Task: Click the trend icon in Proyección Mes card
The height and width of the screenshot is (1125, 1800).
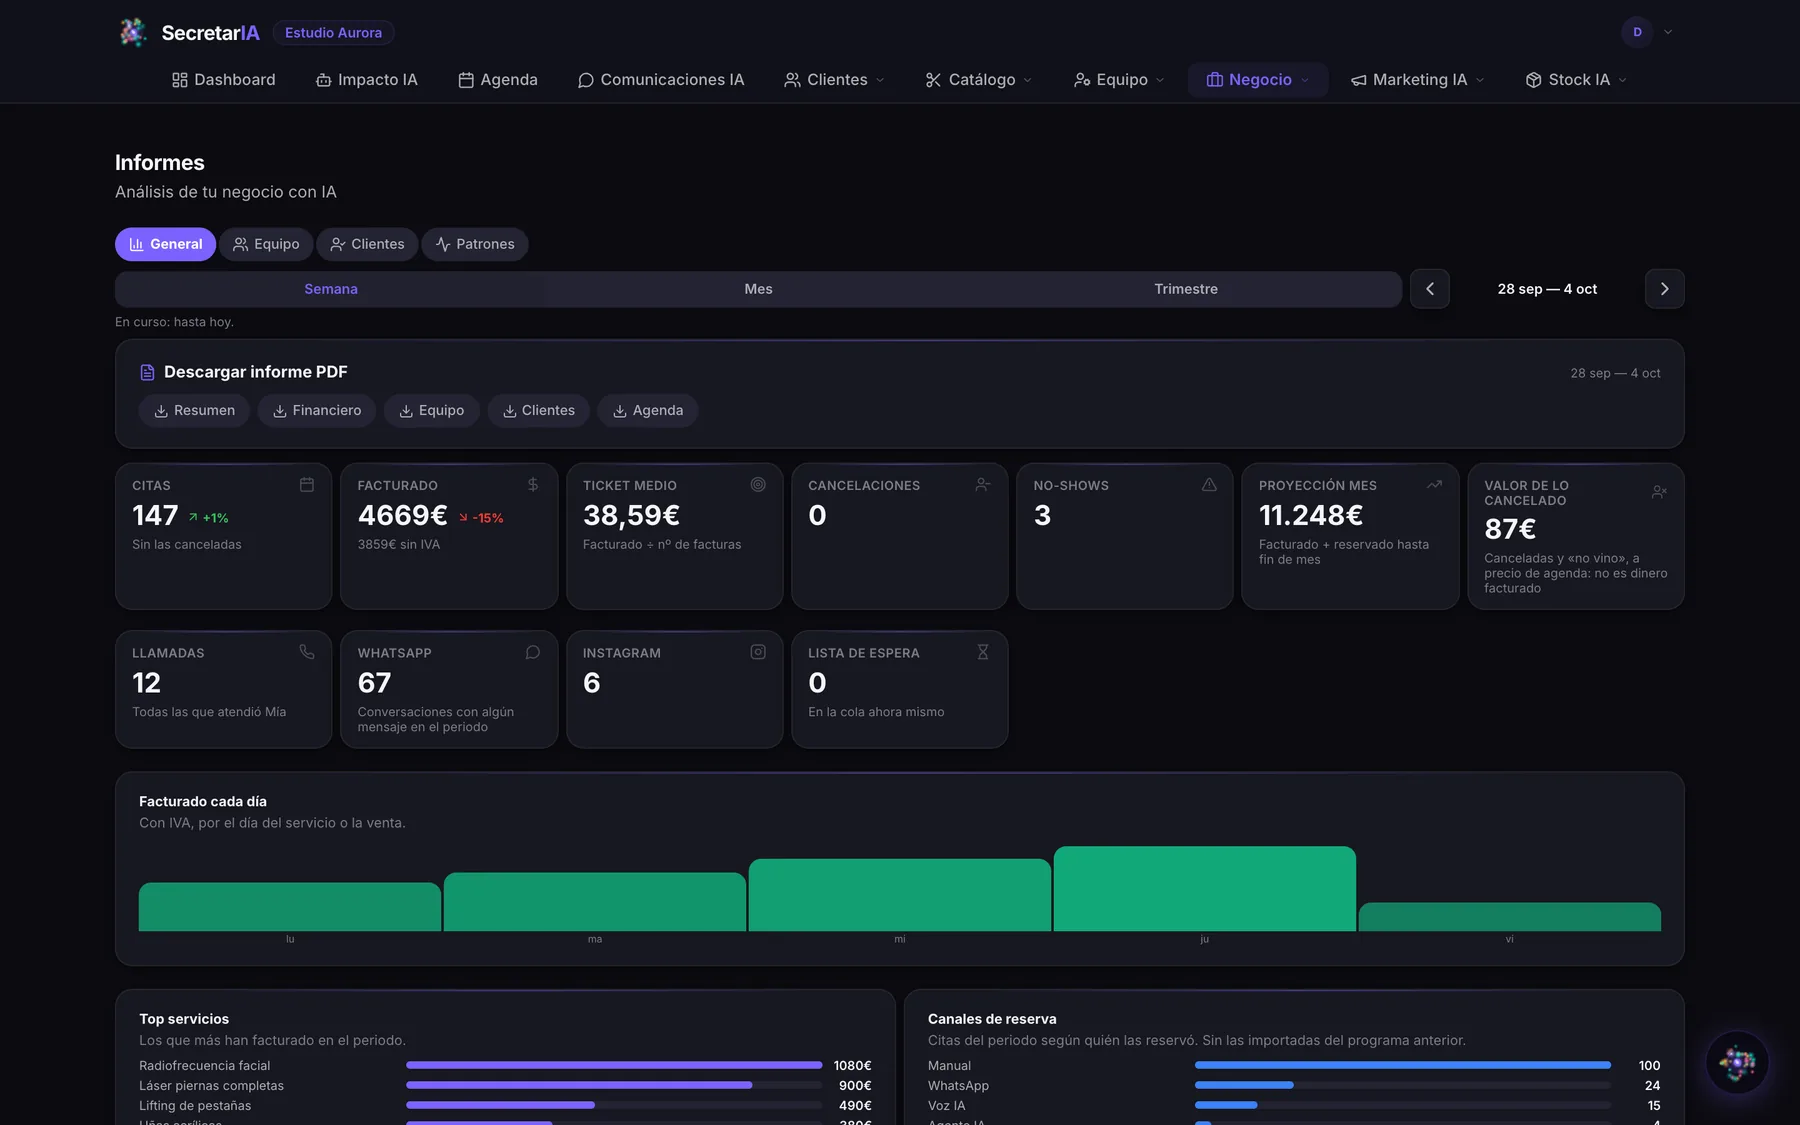Action: click(x=1434, y=484)
